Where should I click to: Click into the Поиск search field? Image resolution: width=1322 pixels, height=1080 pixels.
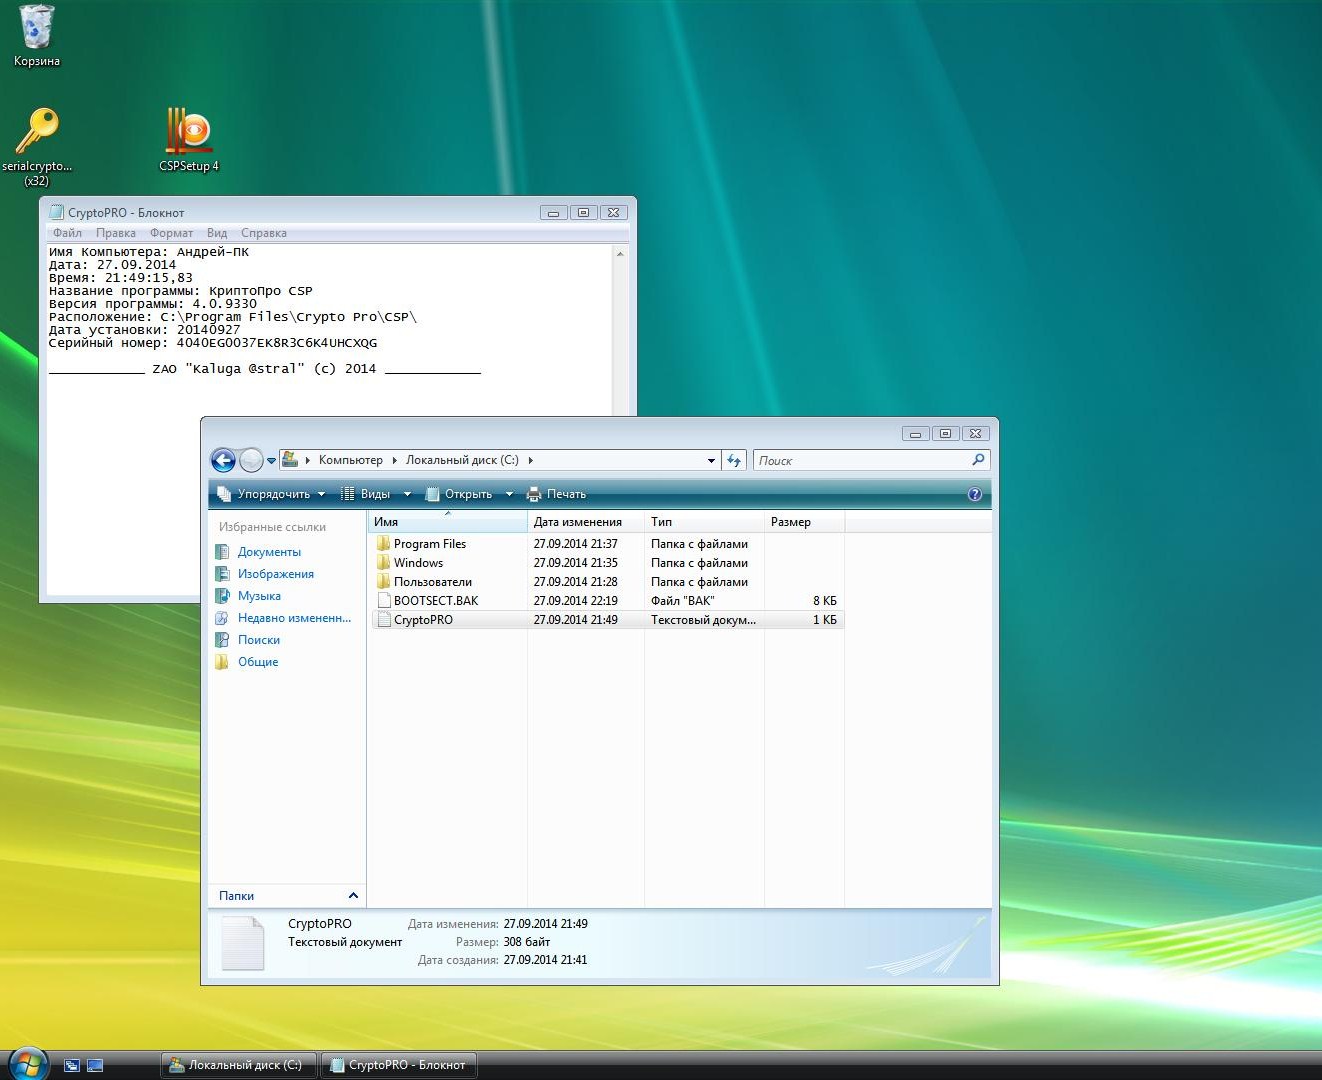(x=860, y=461)
